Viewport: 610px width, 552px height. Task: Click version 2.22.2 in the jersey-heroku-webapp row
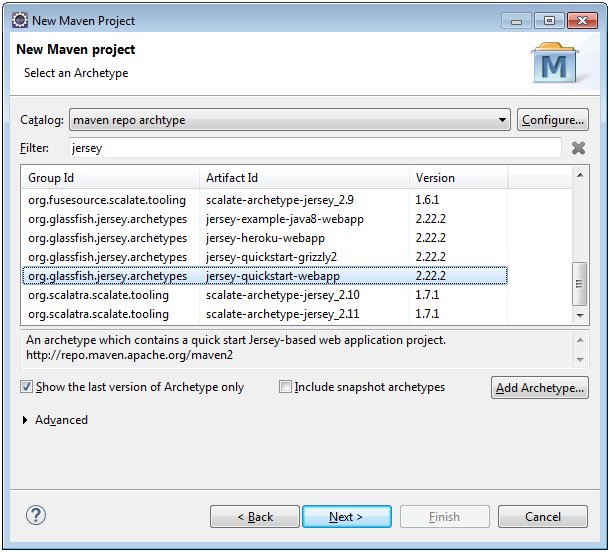[x=430, y=238]
